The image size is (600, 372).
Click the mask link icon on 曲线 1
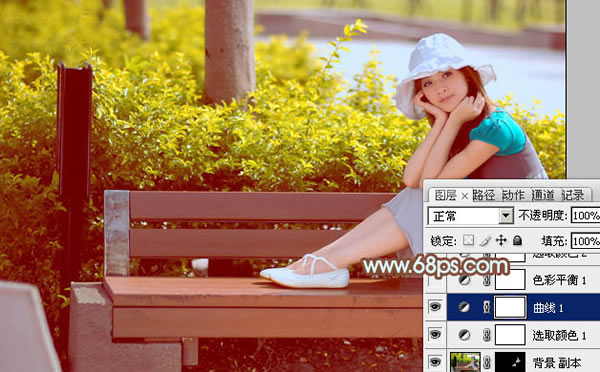tap(487, 307)
